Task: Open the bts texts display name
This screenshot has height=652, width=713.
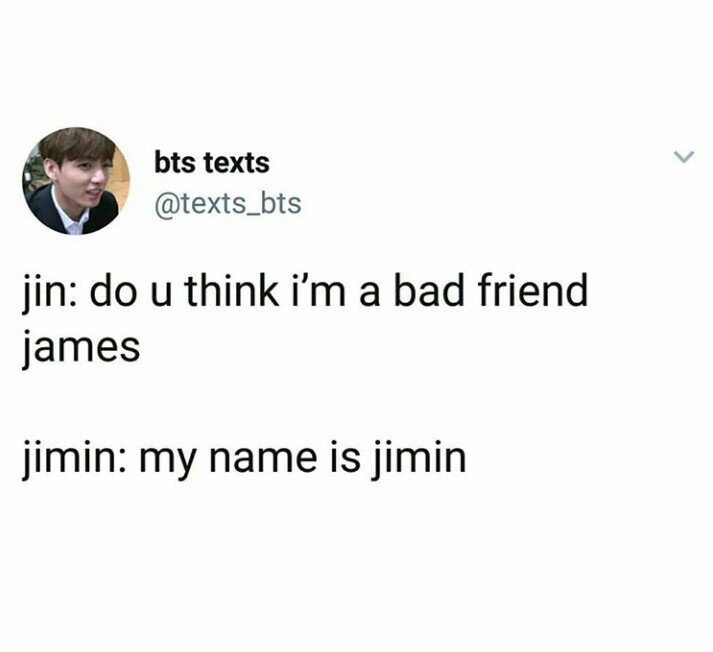Action: coord(212,163)
